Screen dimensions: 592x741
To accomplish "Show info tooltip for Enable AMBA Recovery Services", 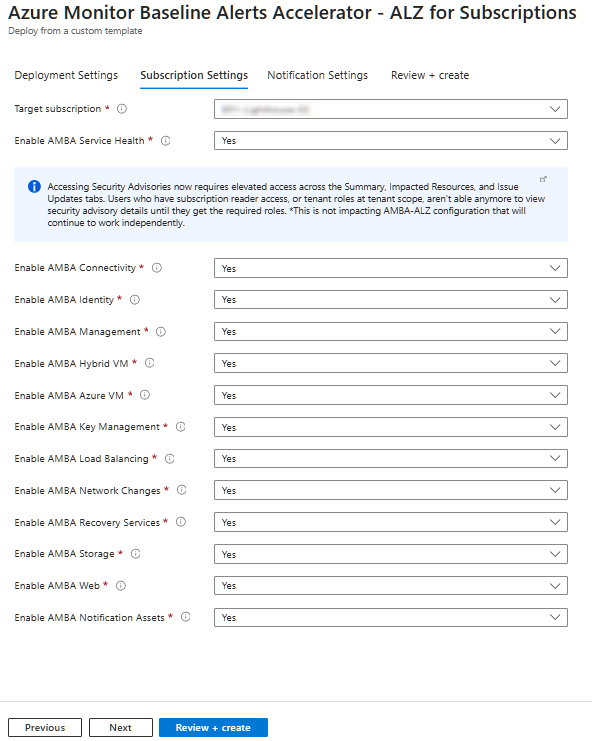I will tap(181, 522).
